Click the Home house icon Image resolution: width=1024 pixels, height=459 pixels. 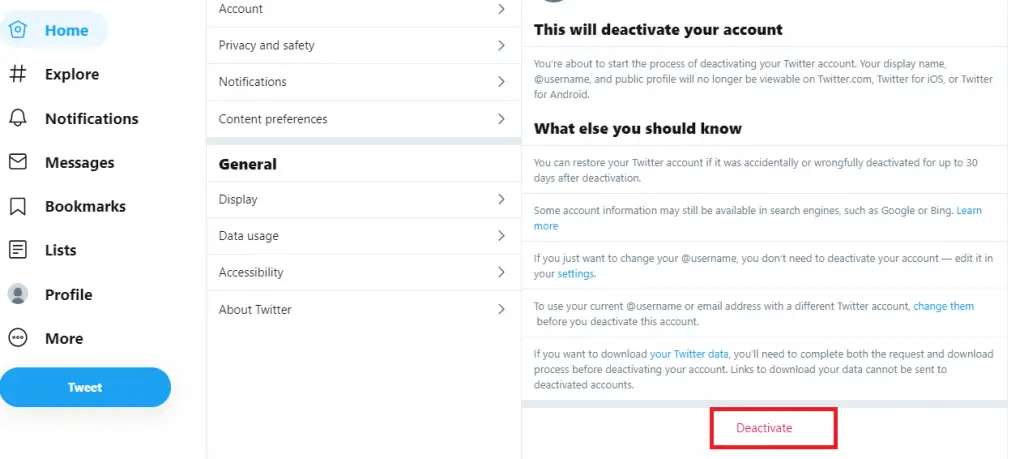(18, 29)
